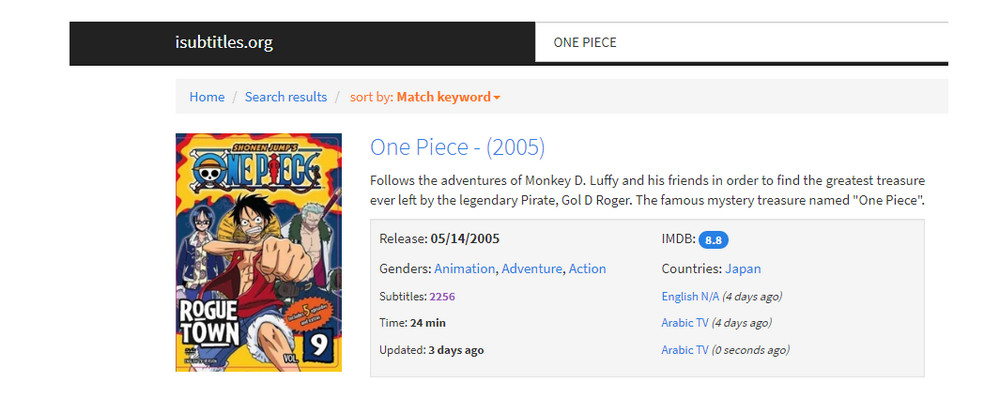
Task: Open the Arabic TV subtitle from 4 days ago
Action: pos(685,323)
